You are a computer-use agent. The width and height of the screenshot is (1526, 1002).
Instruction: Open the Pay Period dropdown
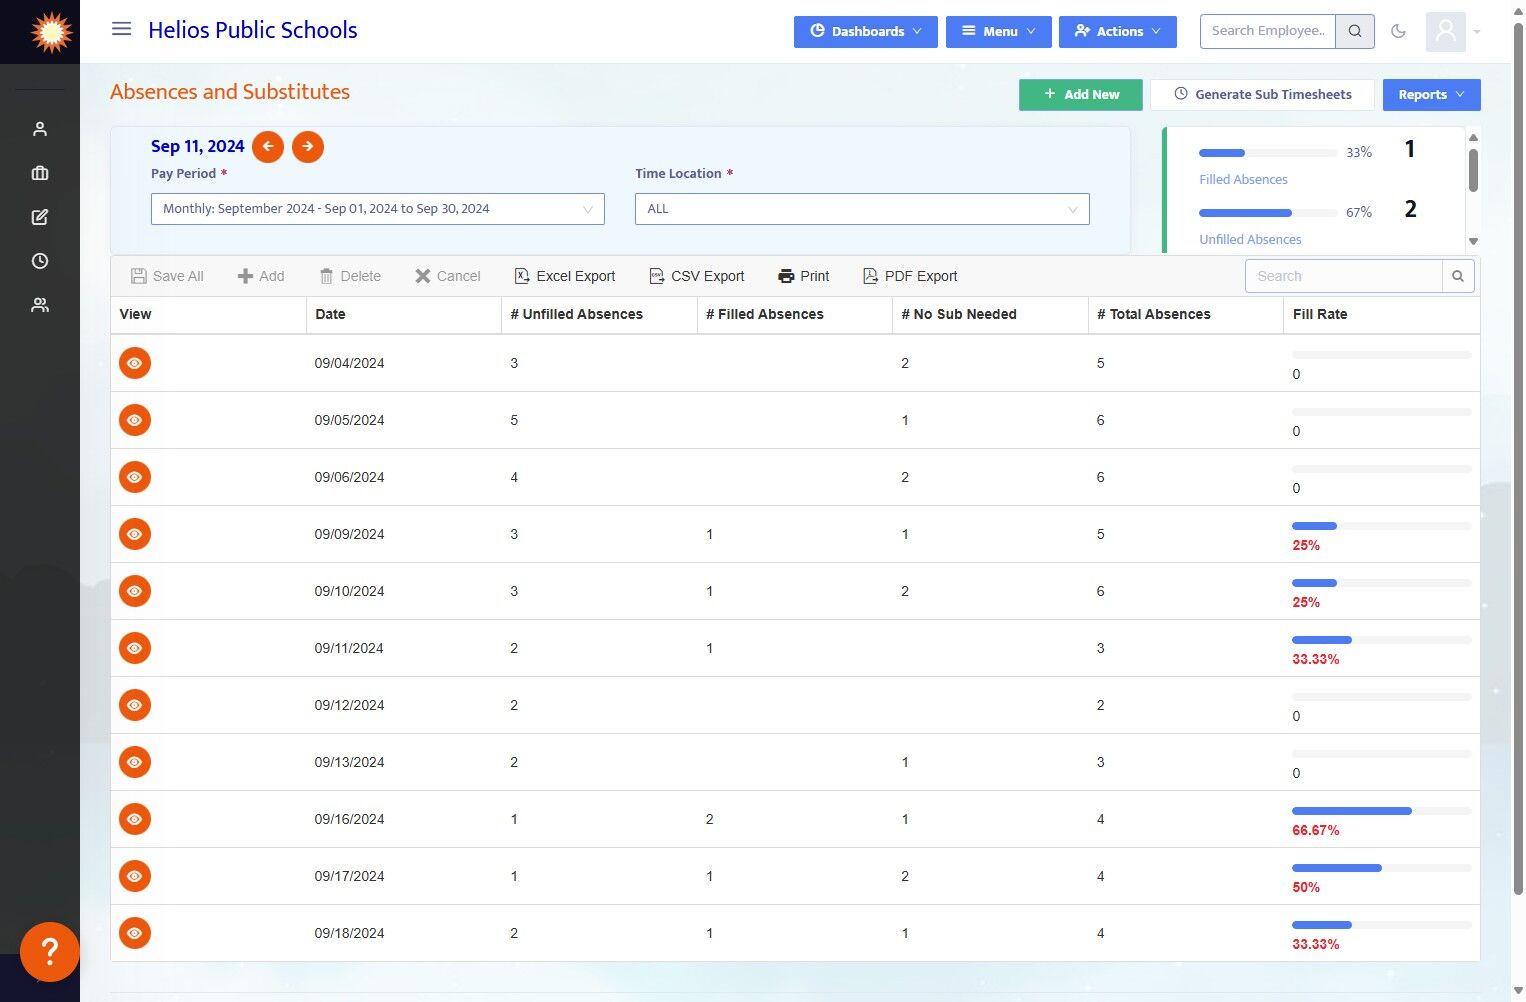tap(377, 209)
